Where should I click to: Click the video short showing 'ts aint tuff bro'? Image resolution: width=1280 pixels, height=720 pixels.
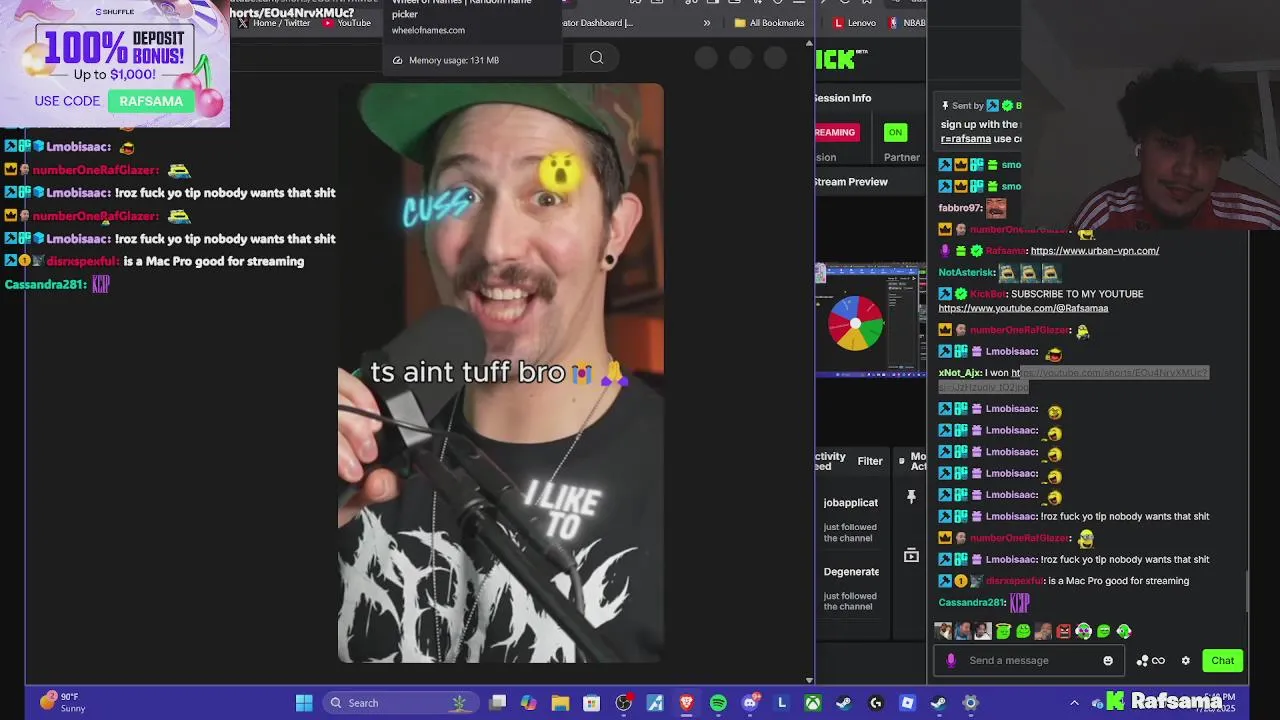pos(500,373)
